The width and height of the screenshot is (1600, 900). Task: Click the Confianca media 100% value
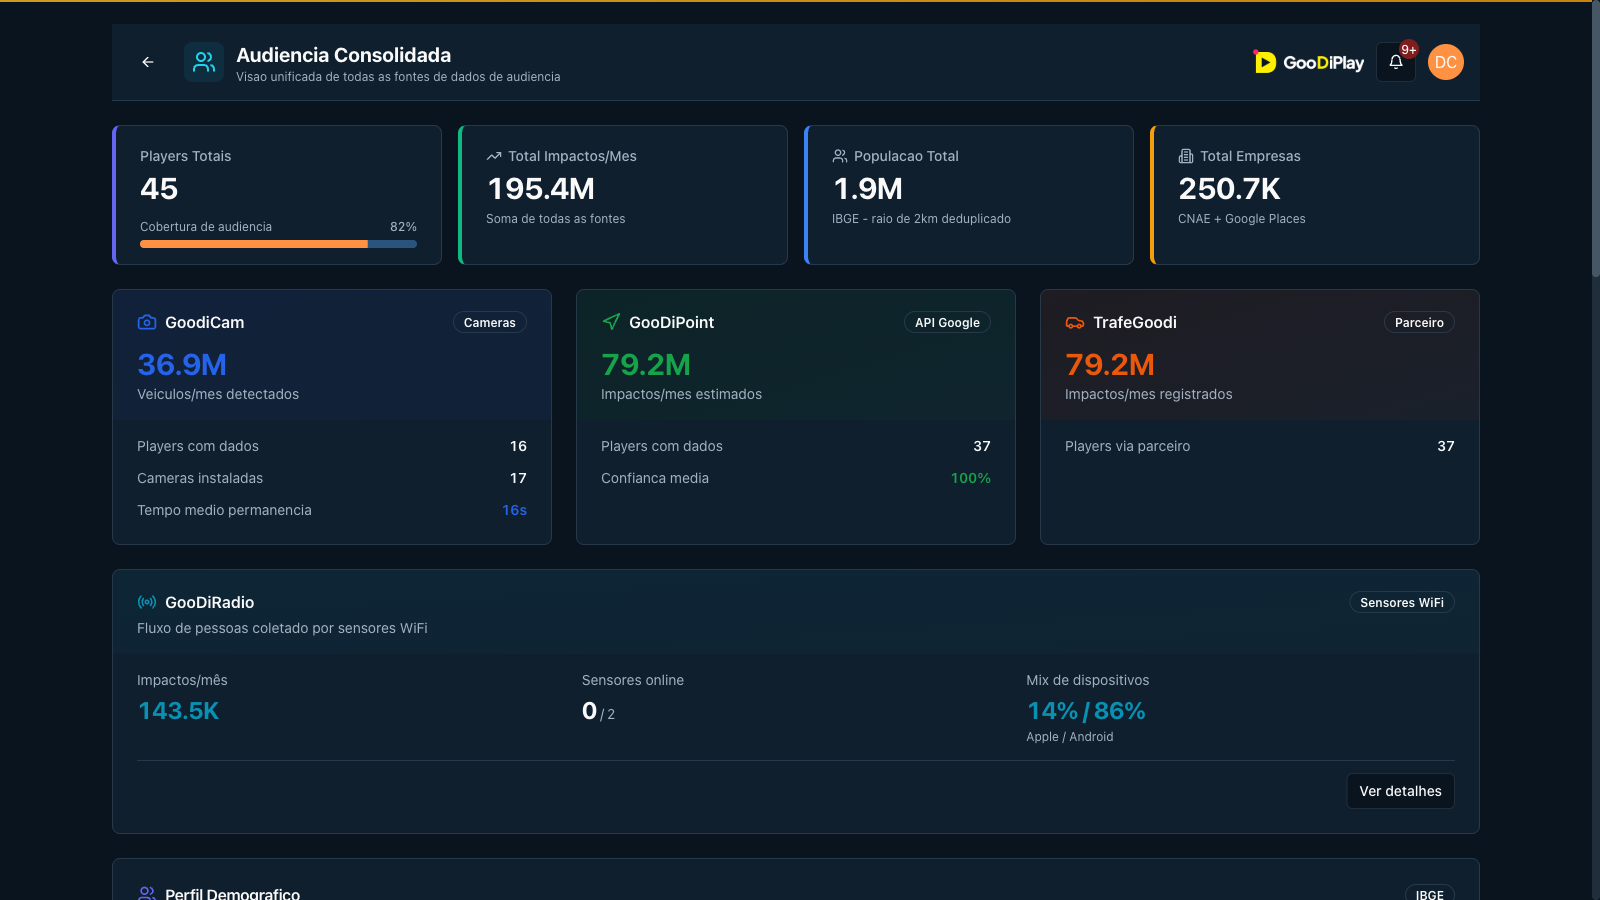pos(971,478)
